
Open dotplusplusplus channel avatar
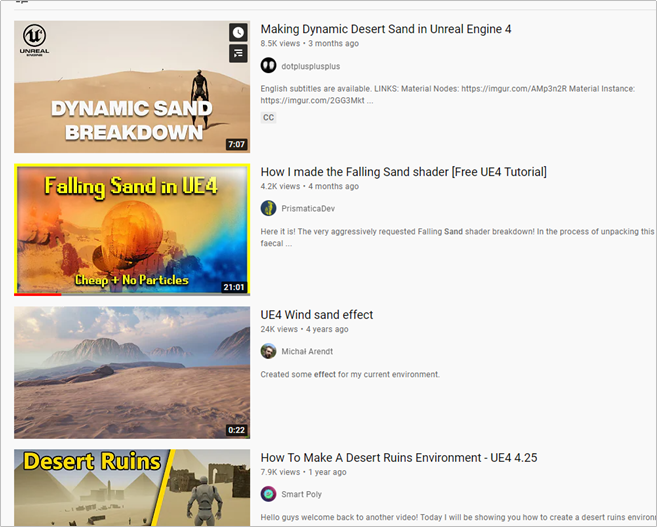(x=268, y=65)
